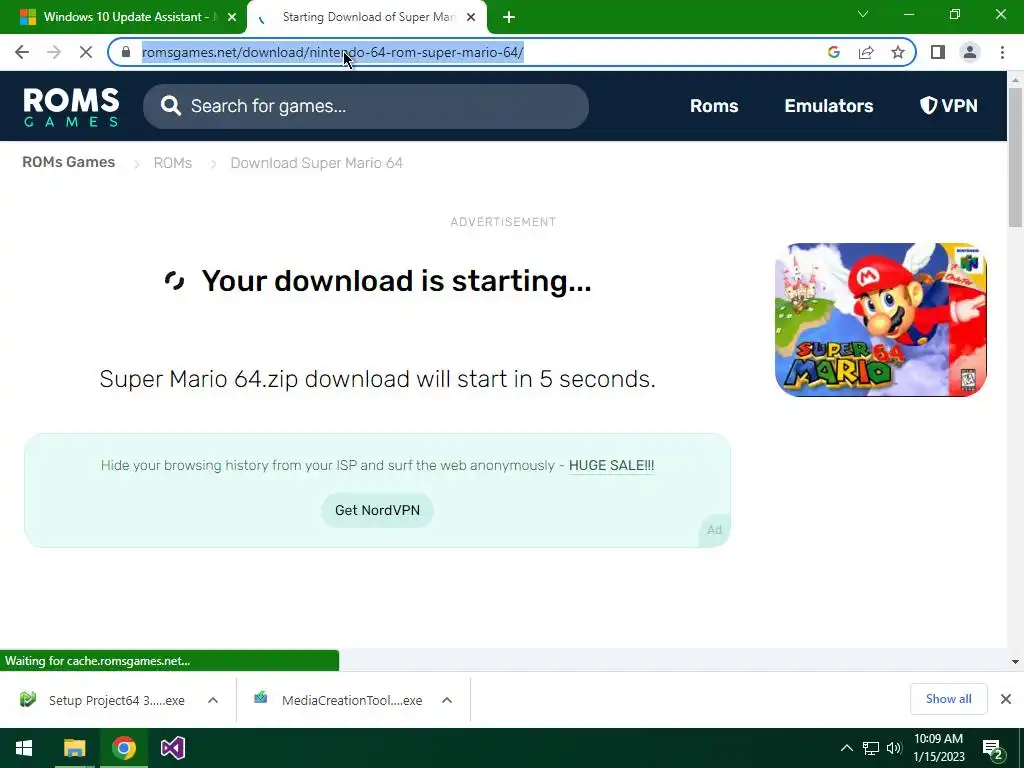Open File Explorer from the taskbar
Image resolution: width=1024 pixels, height=768 pixels.
click(x=74, y=748)
